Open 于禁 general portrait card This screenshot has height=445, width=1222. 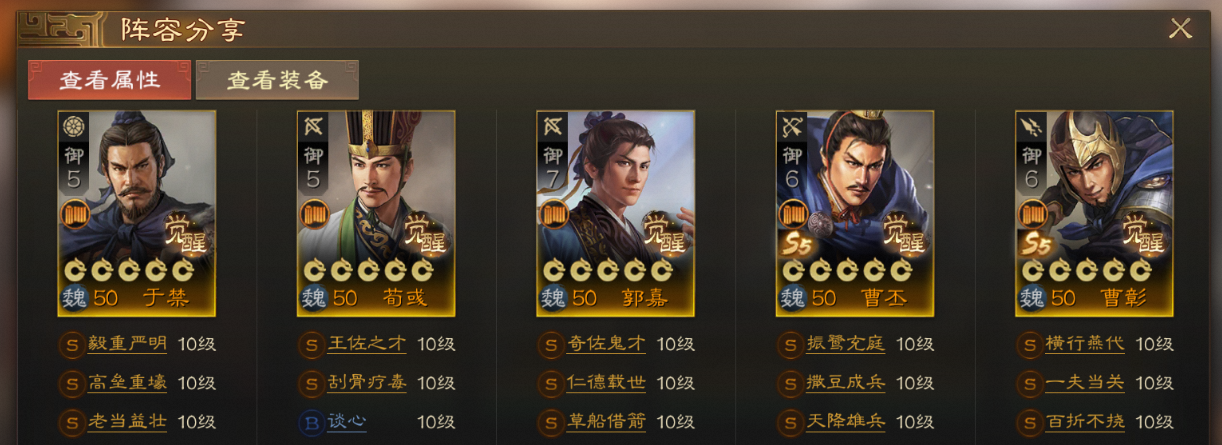[x=137, y=213]
